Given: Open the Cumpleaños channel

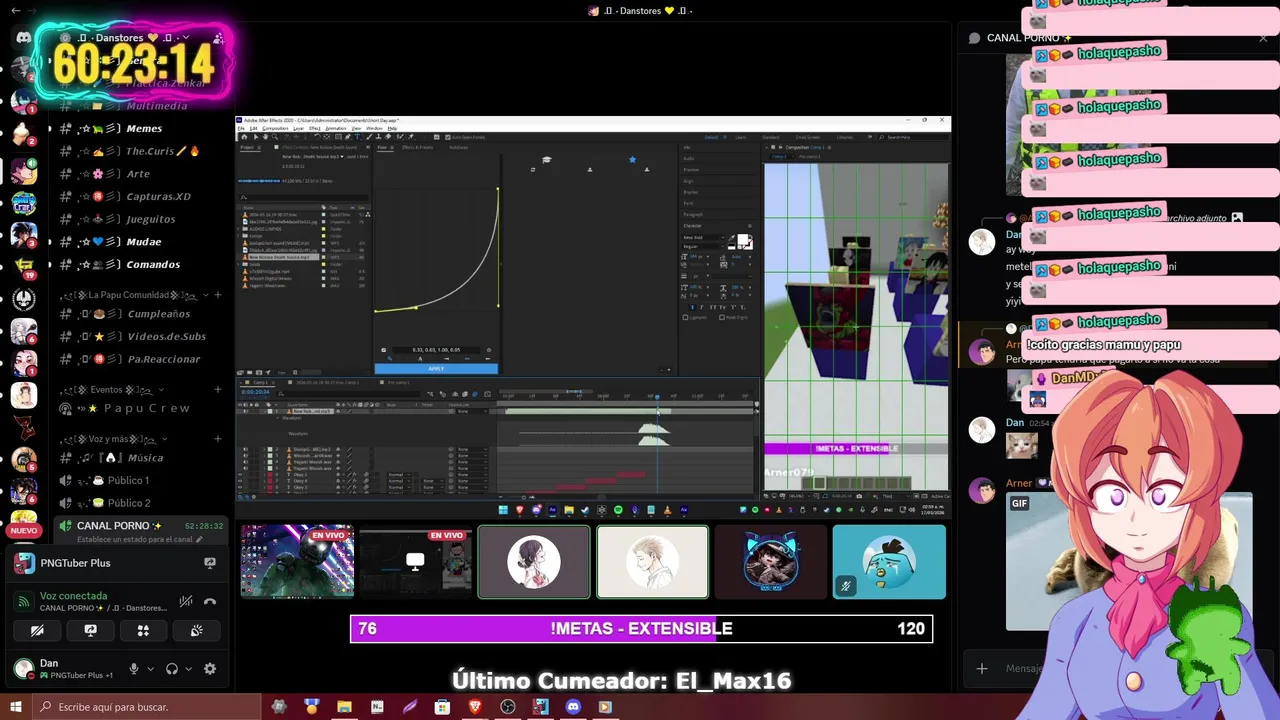Looking at the screenshot, I should point(143,314).
